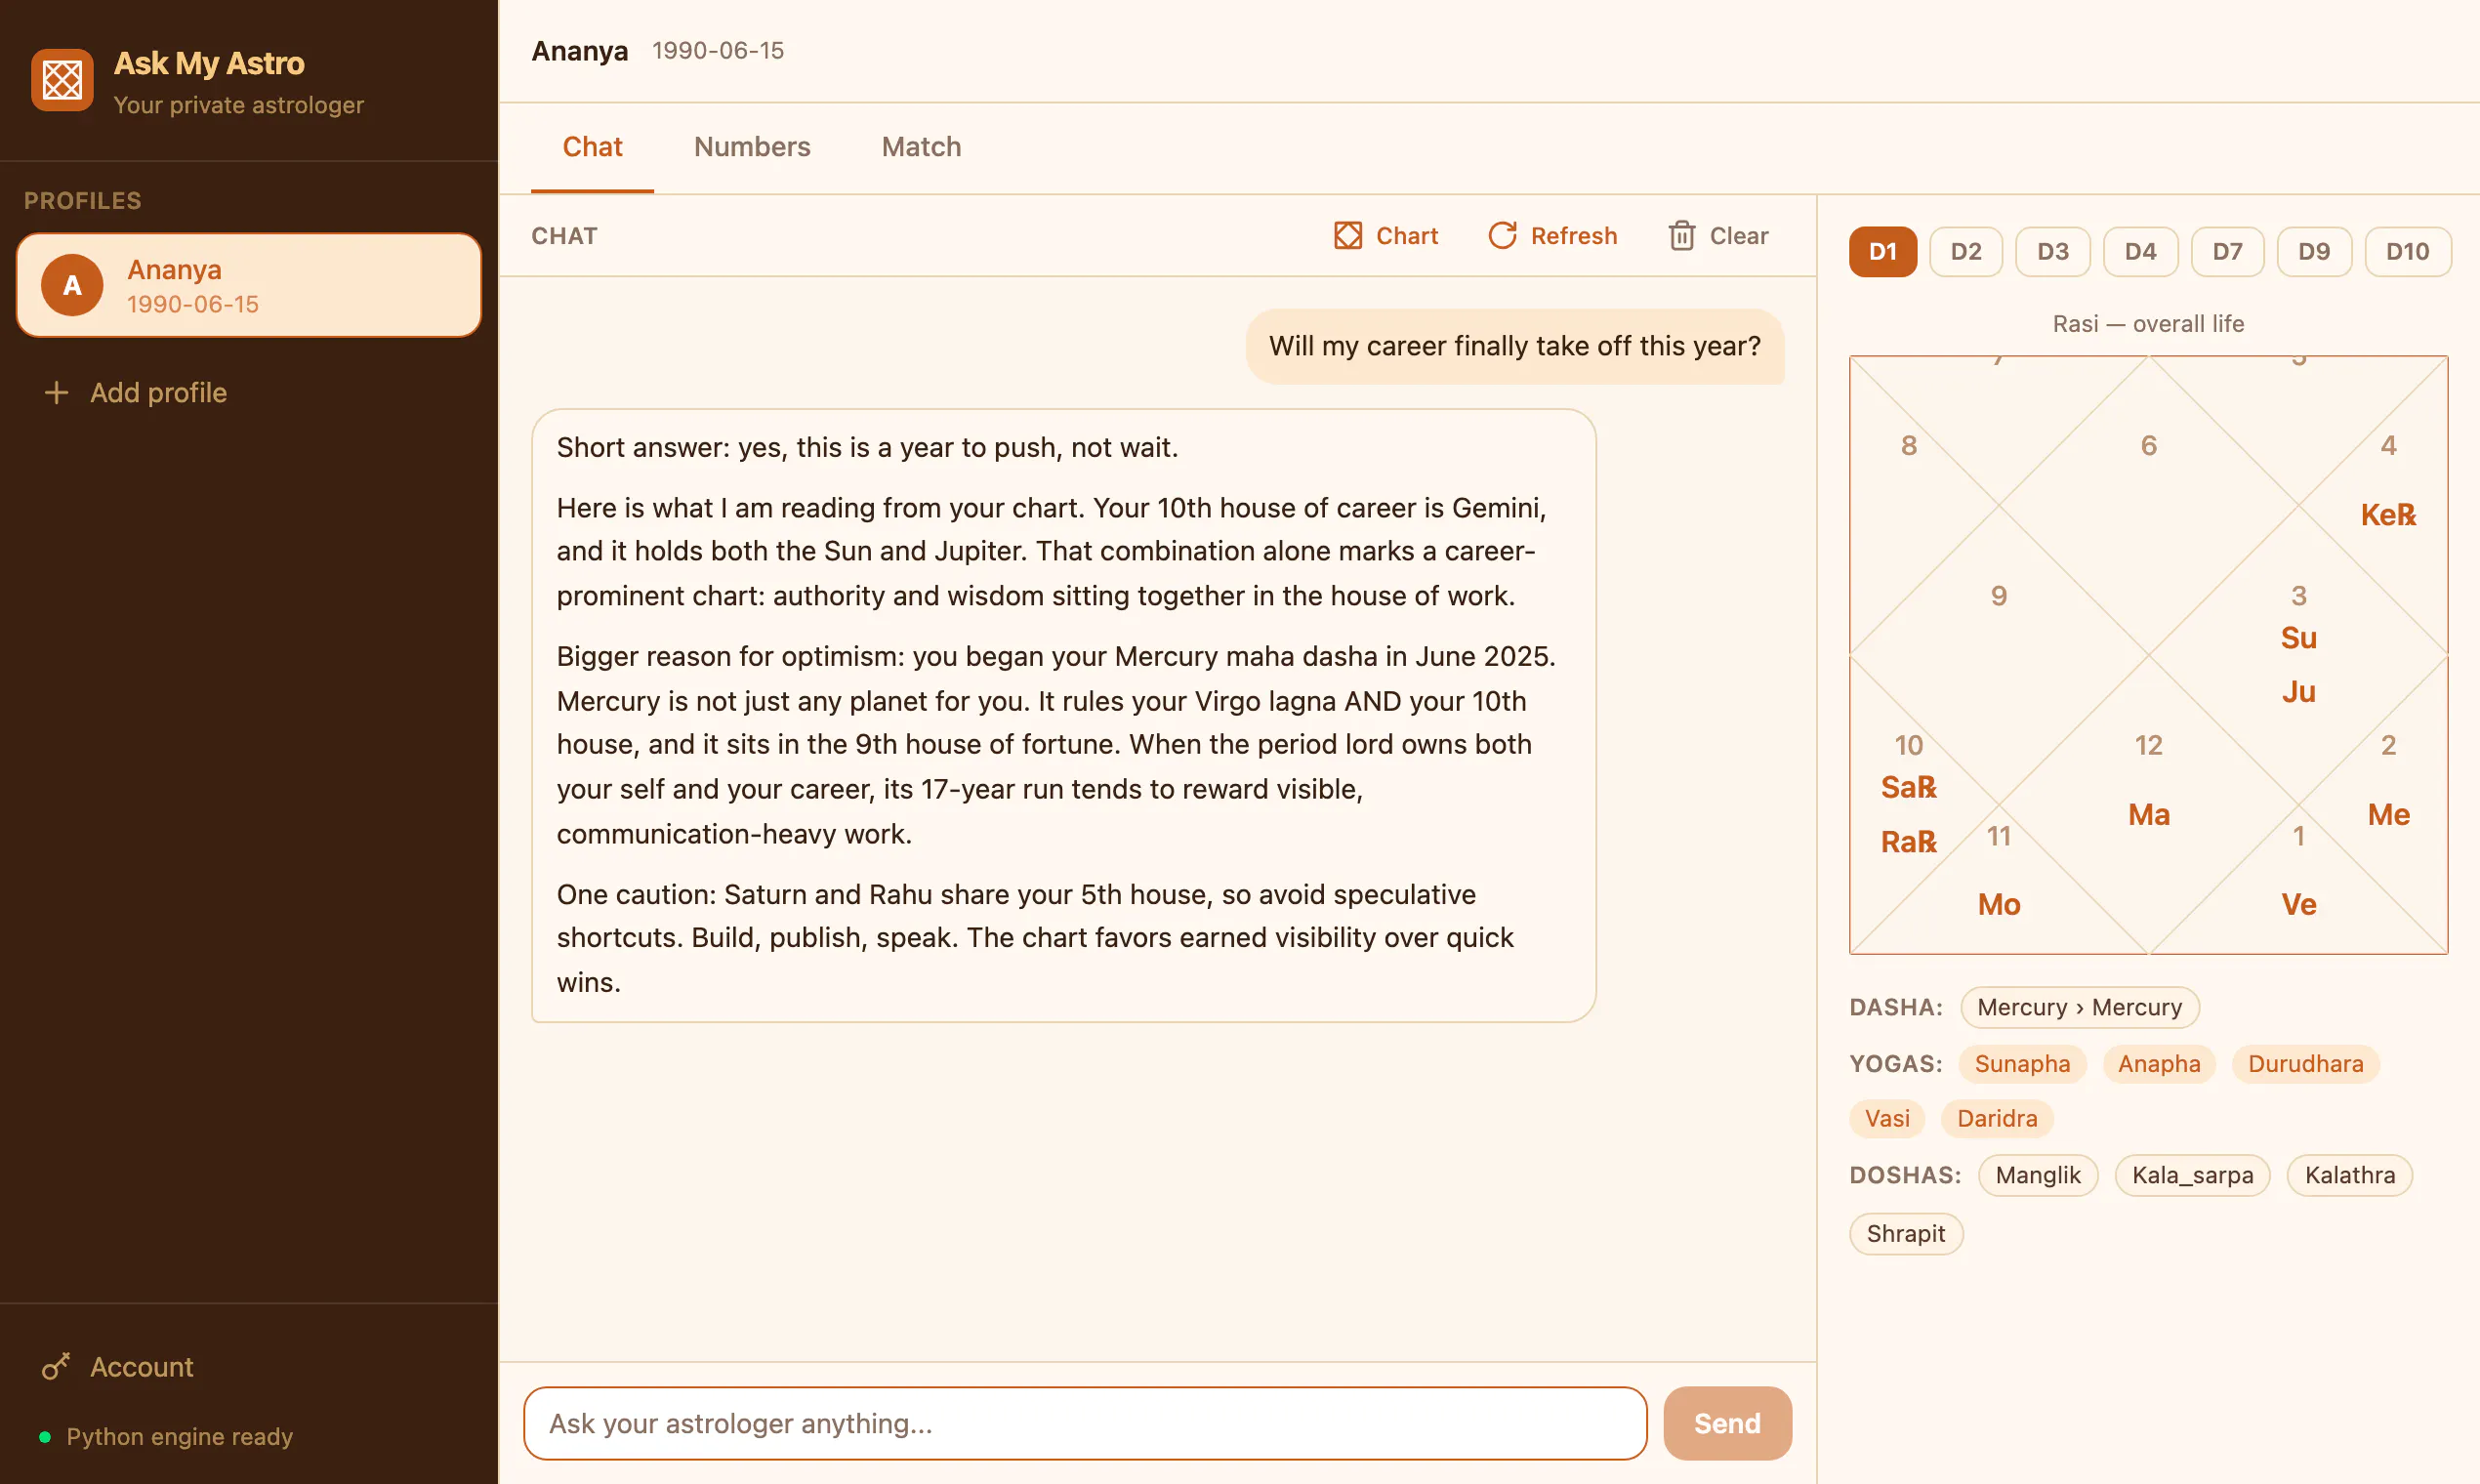Click the Mo planet in house 11
Image resolution: width=2480 pixels, height=1484 pixels.
pyautogui.click(x=1999, y=905)
